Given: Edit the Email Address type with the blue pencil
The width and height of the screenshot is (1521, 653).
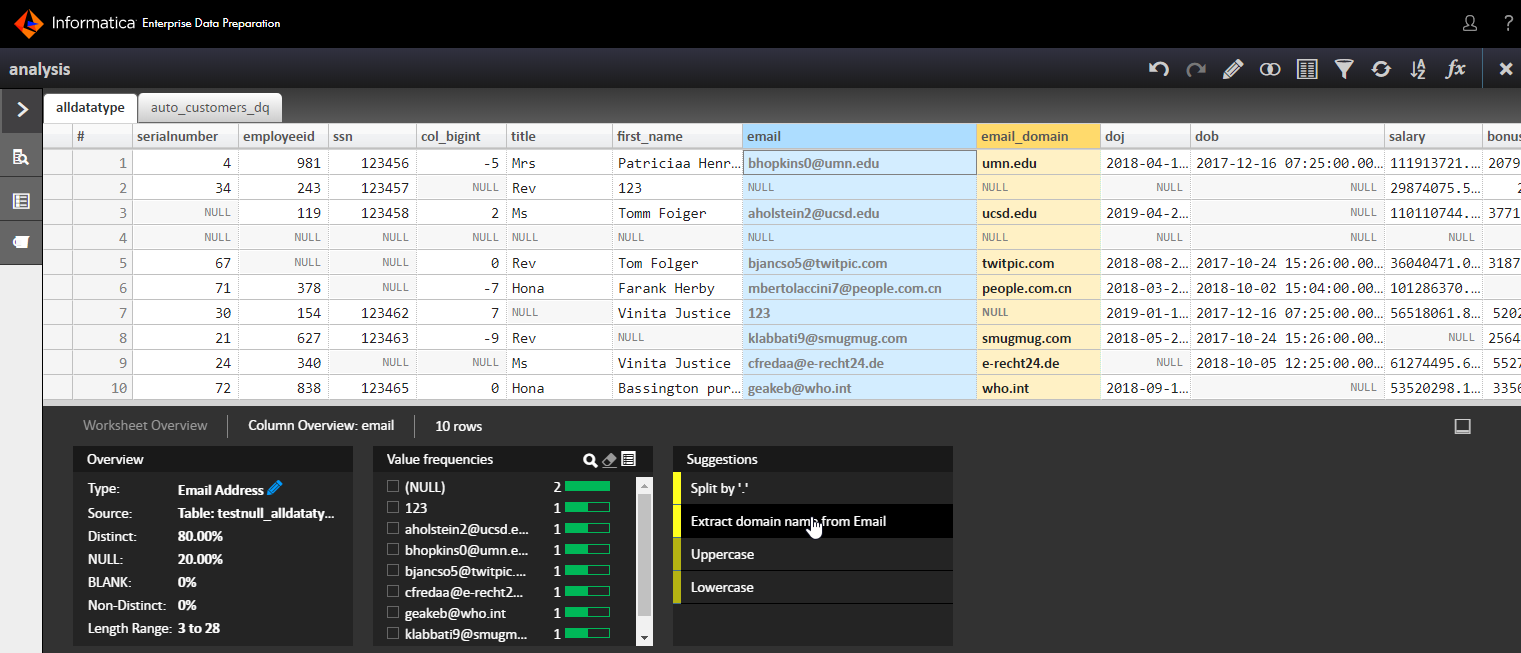Looking at the screenshot, I should pos(275,489).
